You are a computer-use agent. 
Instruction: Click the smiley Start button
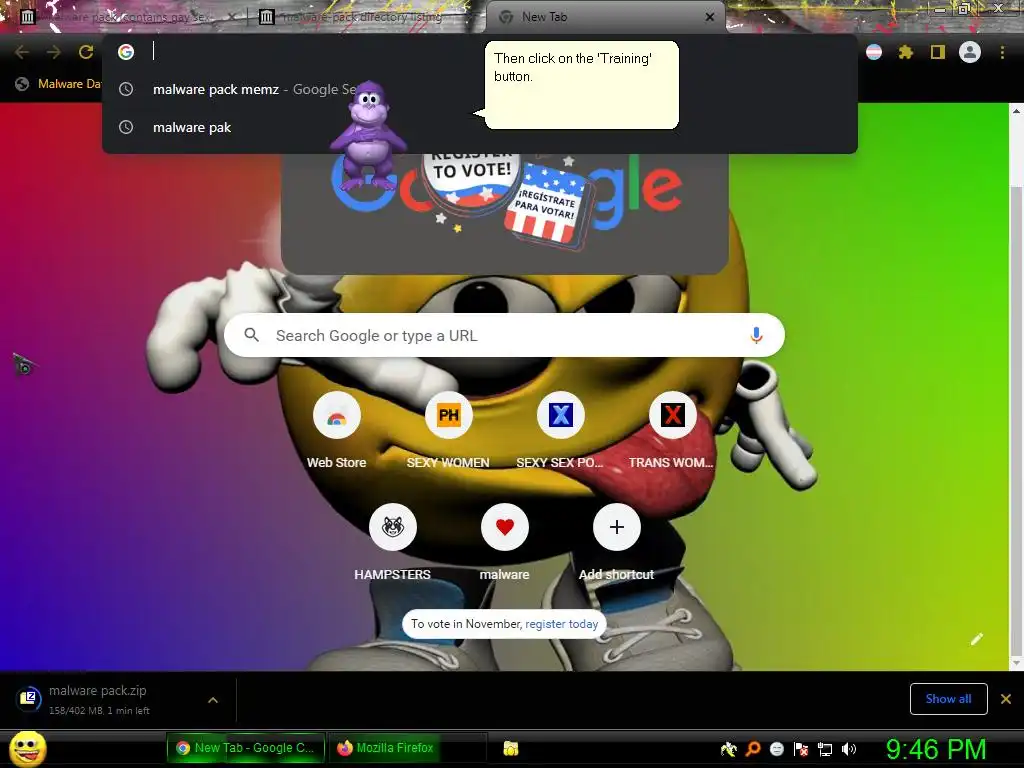point(27,748)
